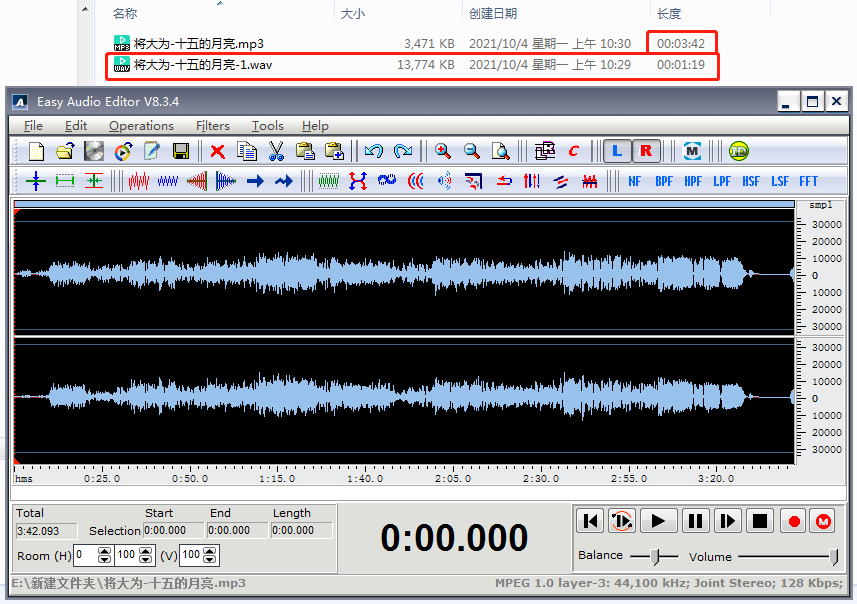Click the Undo arrow icon
Viewport: 857px width, 604px height.
(x=372, y=151)
